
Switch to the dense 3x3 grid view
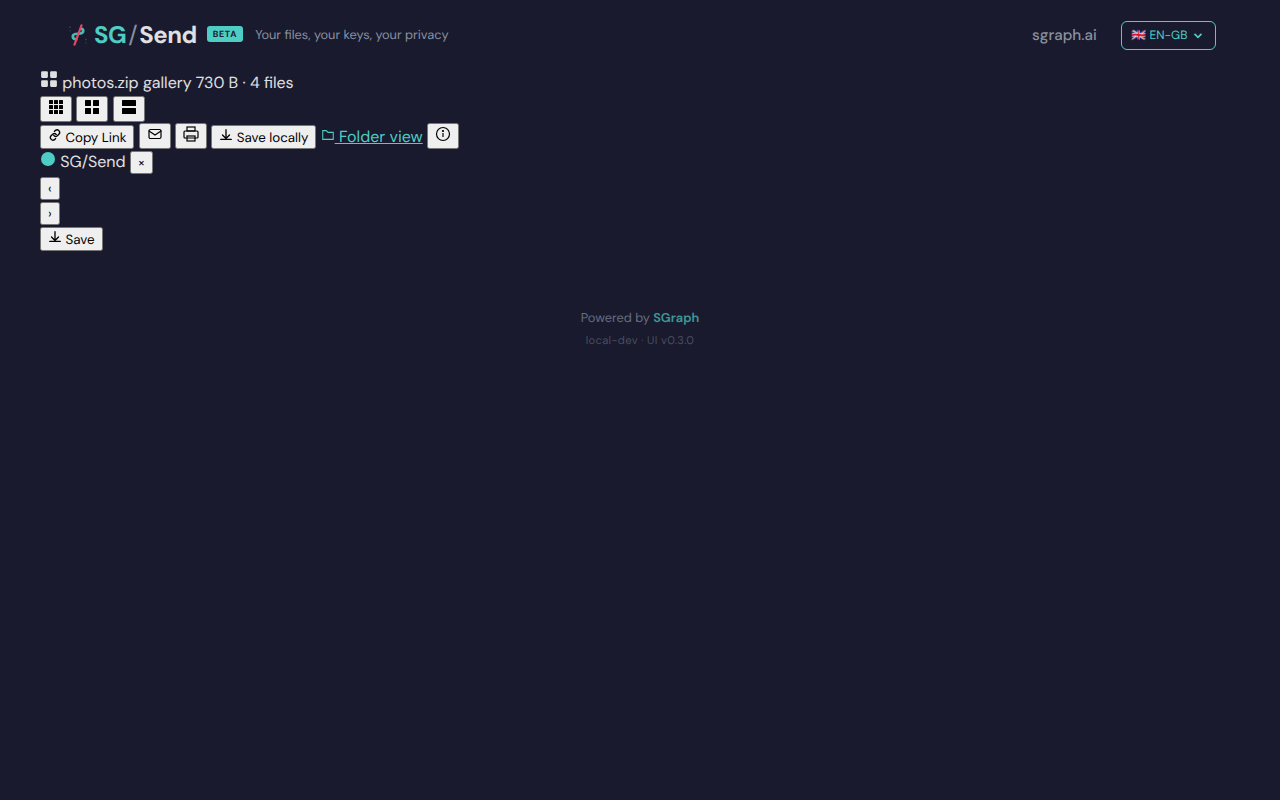(x=56, y=108)
